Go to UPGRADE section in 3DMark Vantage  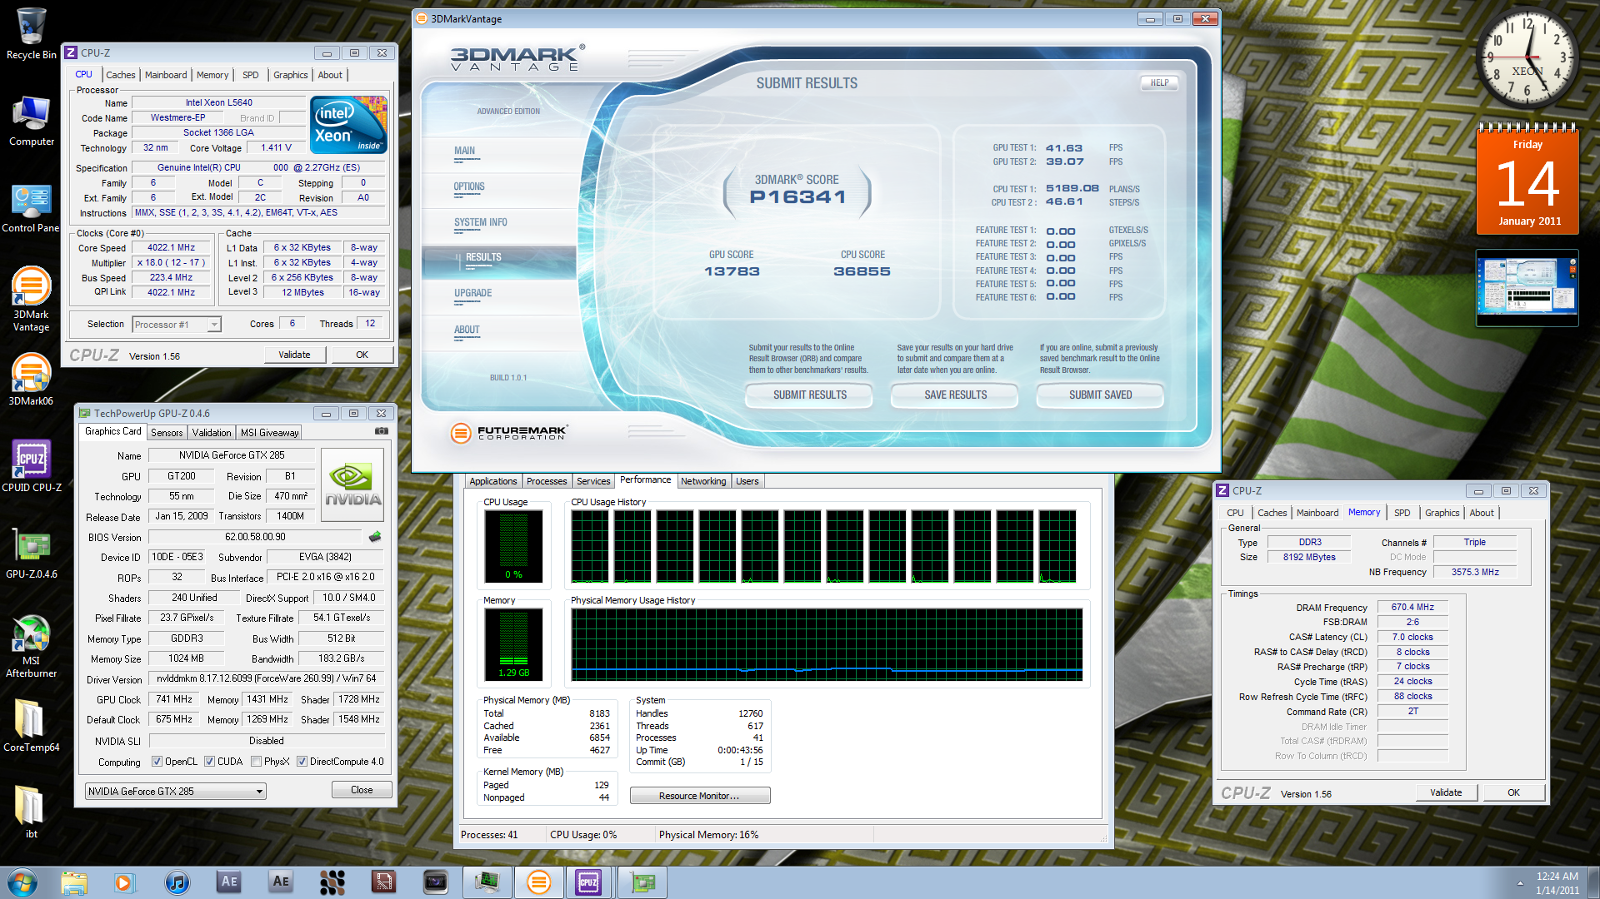pyautogui.click(x=473, y=295)
